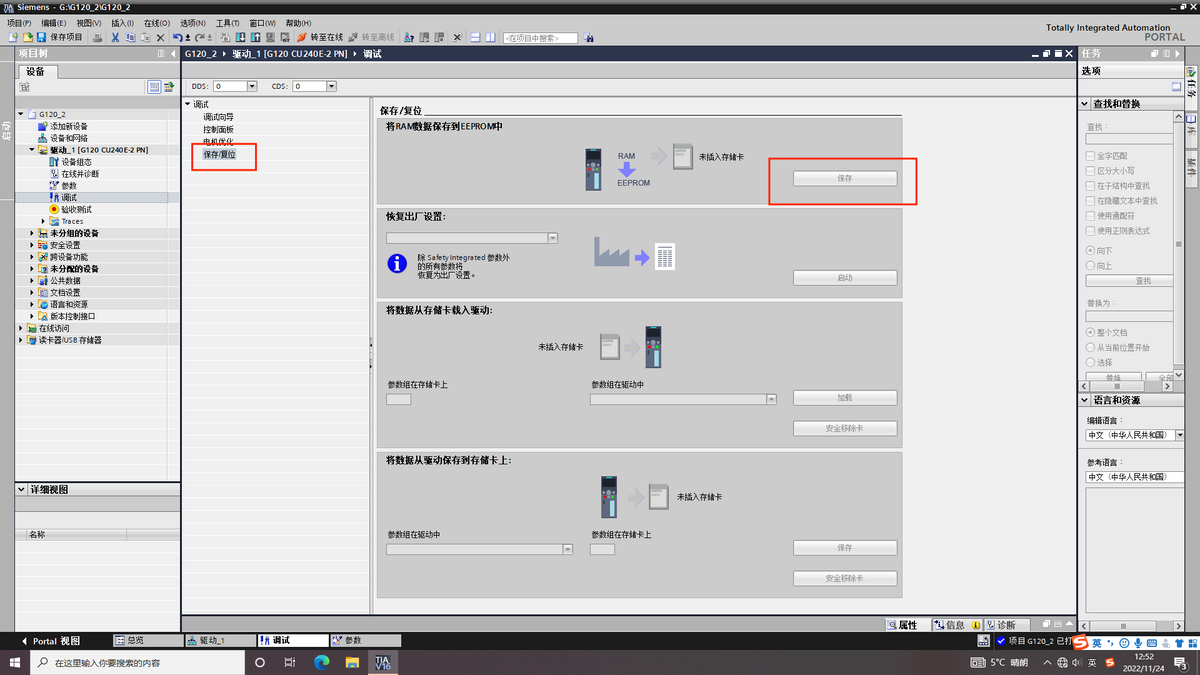This screenshot has width=1200, height=675.
Task: Click the undo arrow in toolbar
Action: coord(177,37)
